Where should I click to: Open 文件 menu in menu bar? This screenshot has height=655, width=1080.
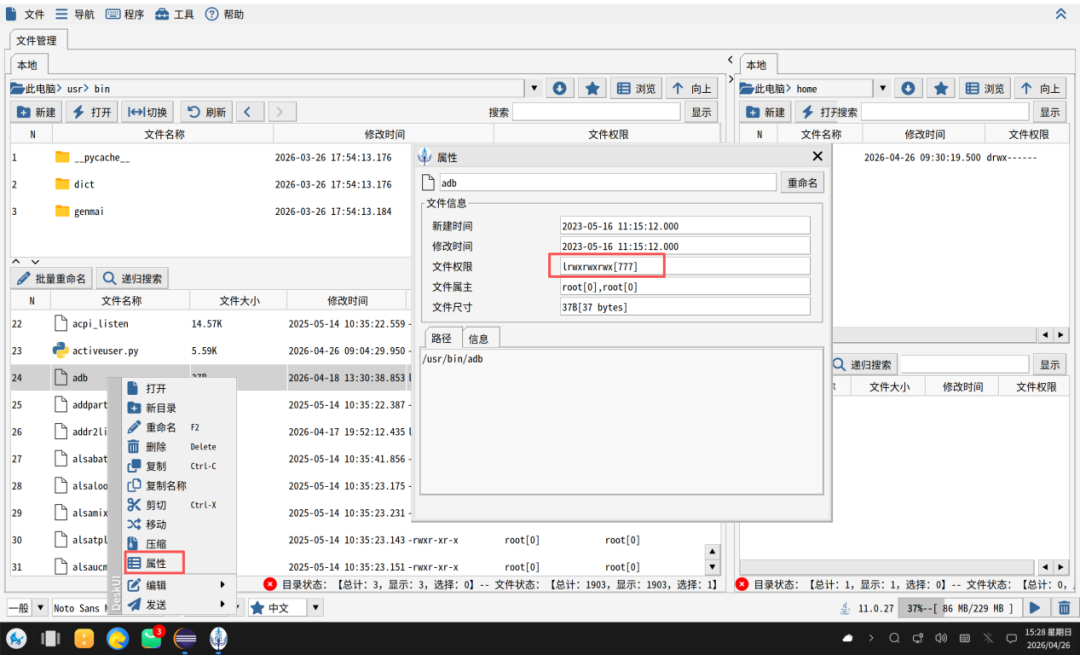[25, 14]
